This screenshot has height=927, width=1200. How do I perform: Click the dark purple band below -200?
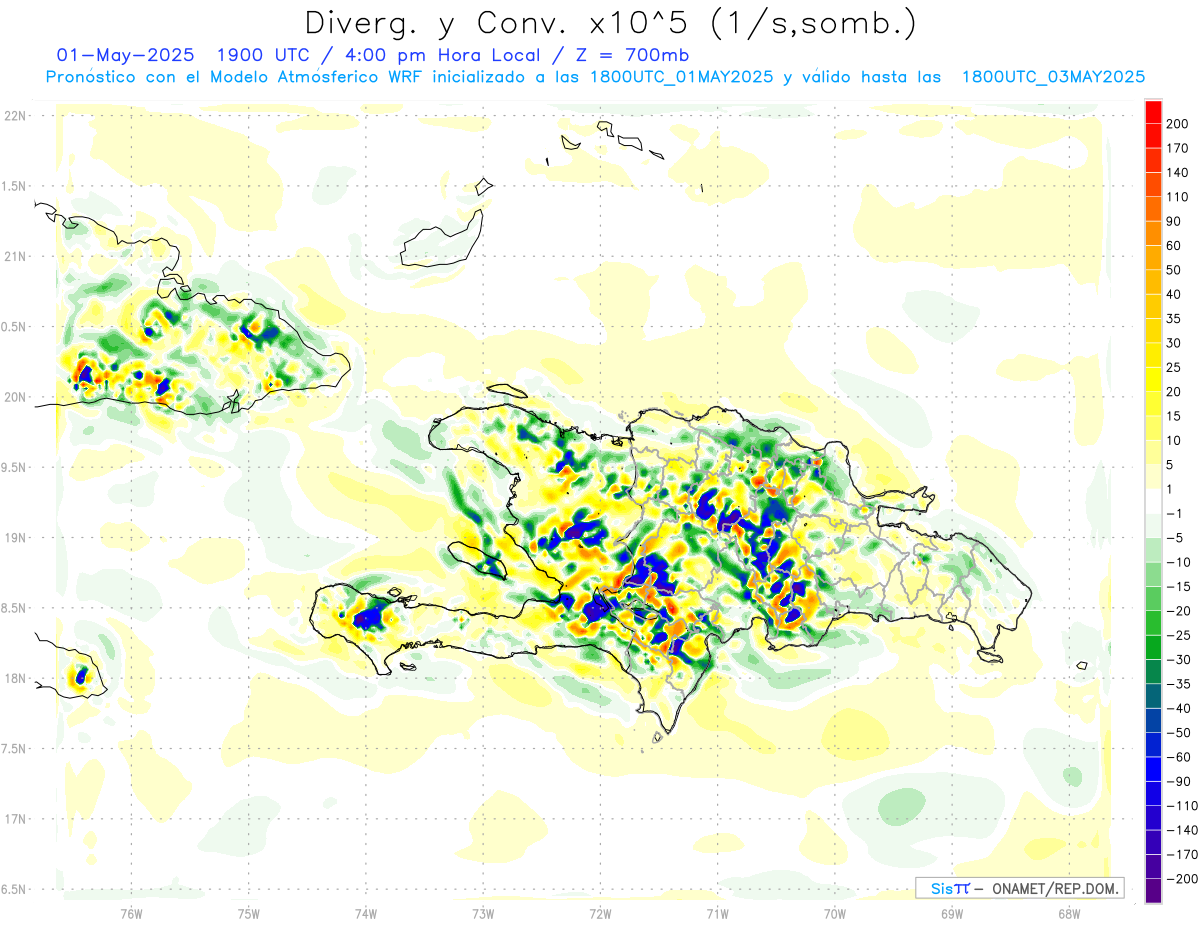pos(1153,891)
